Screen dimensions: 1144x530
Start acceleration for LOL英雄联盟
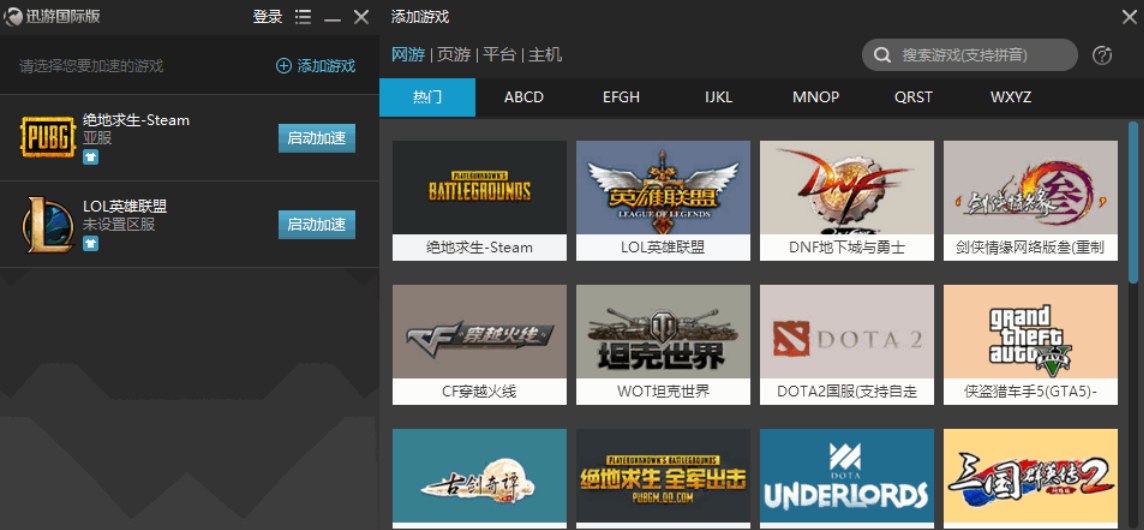point(316,224)
